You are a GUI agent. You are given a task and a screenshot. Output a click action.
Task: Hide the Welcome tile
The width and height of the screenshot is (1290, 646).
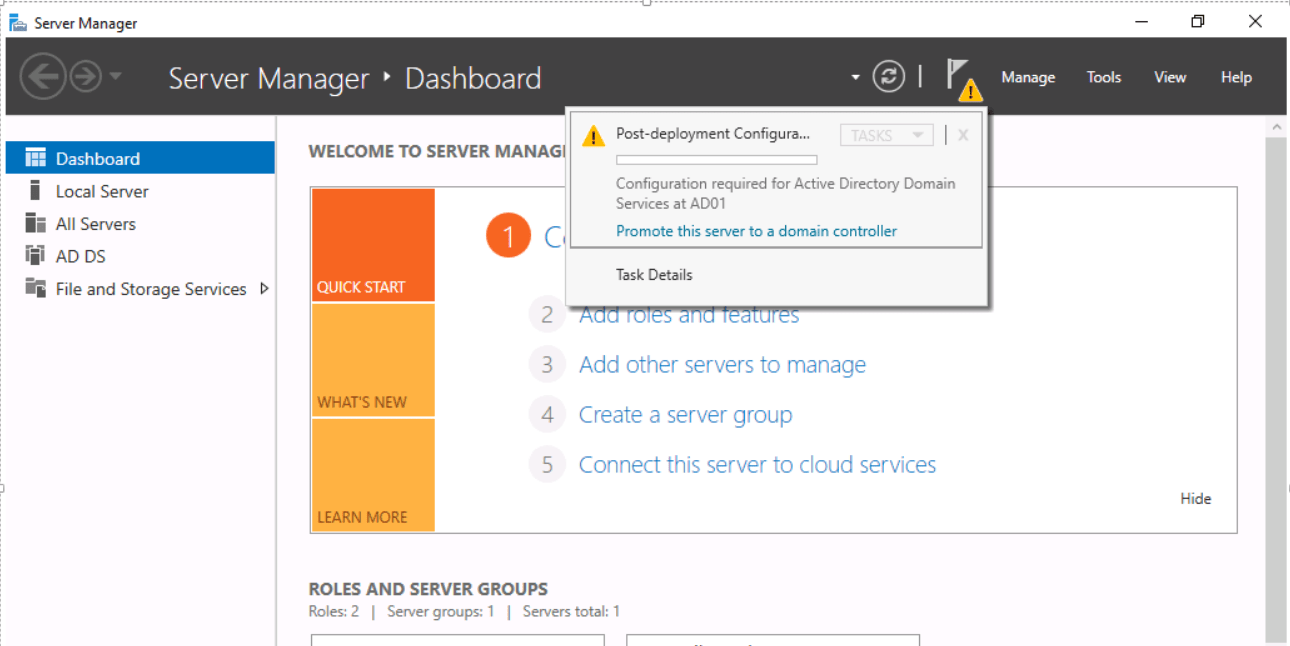[1195, 498]
